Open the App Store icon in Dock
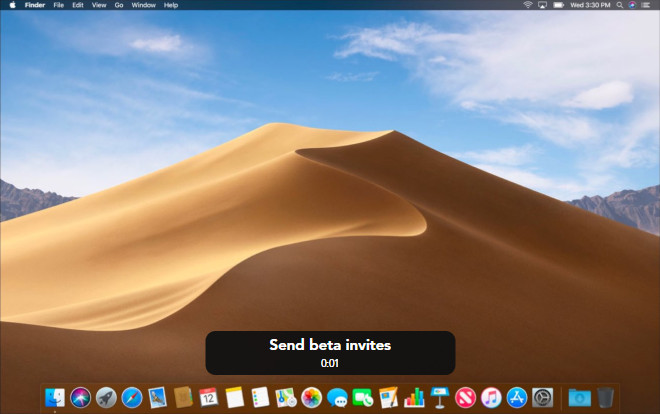Screen dimensions: 660x414 pyautogui.click(x=517, y=398)
